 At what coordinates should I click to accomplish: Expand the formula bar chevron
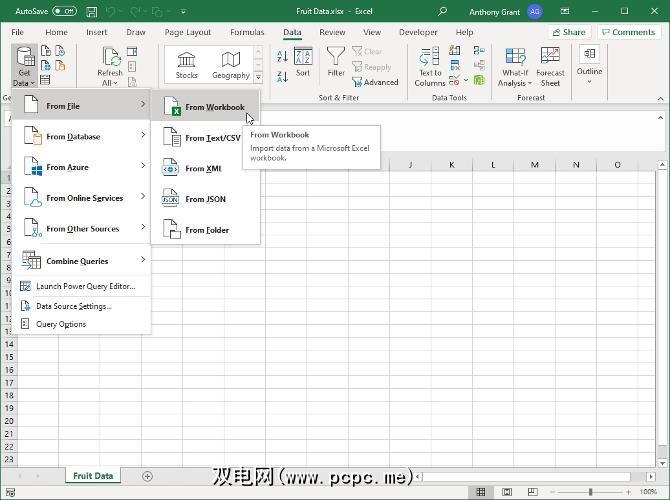(660, 117)
